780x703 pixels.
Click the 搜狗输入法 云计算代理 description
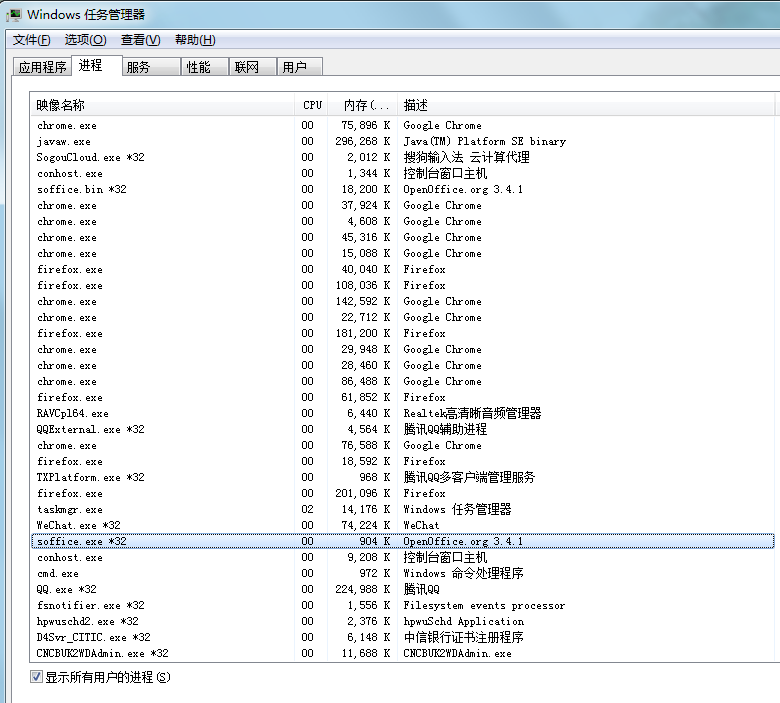point(466,157)
